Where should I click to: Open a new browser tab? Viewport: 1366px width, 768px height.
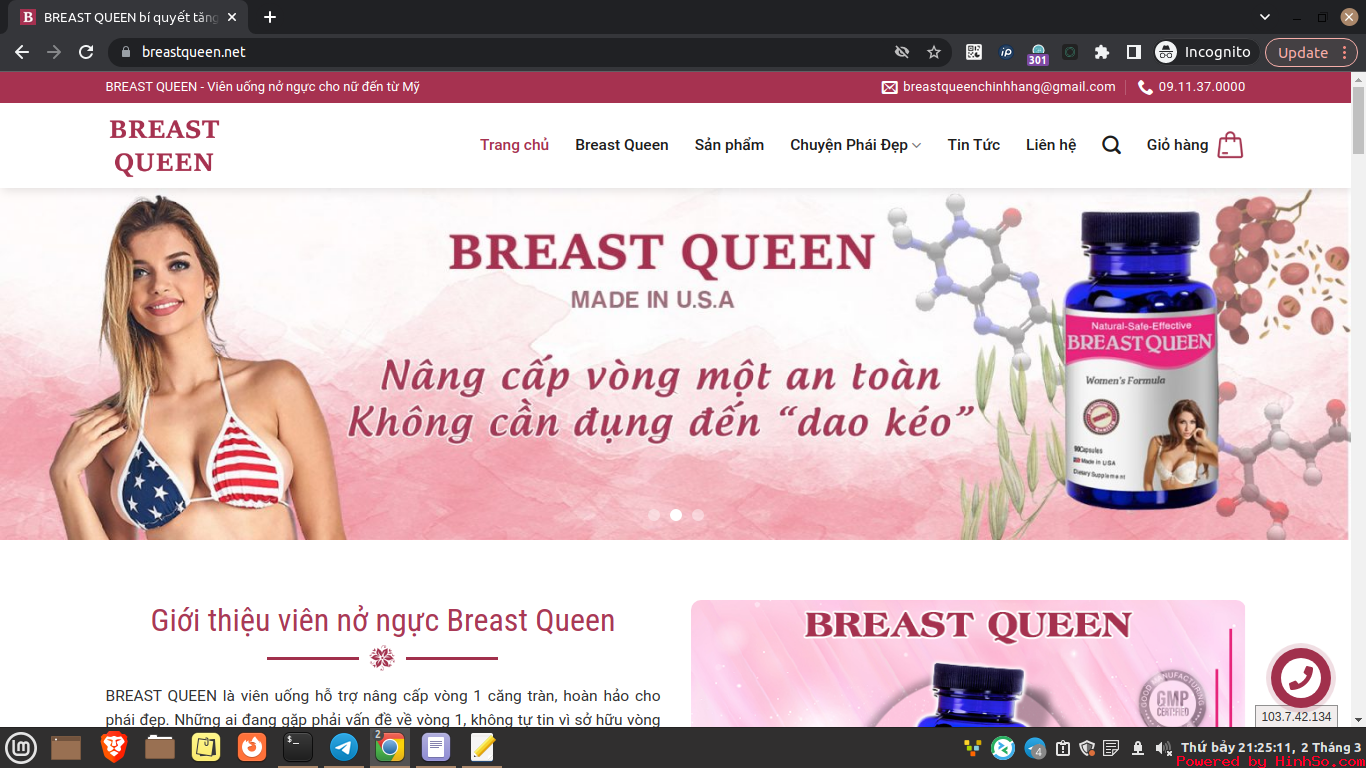tap(270, 17)
